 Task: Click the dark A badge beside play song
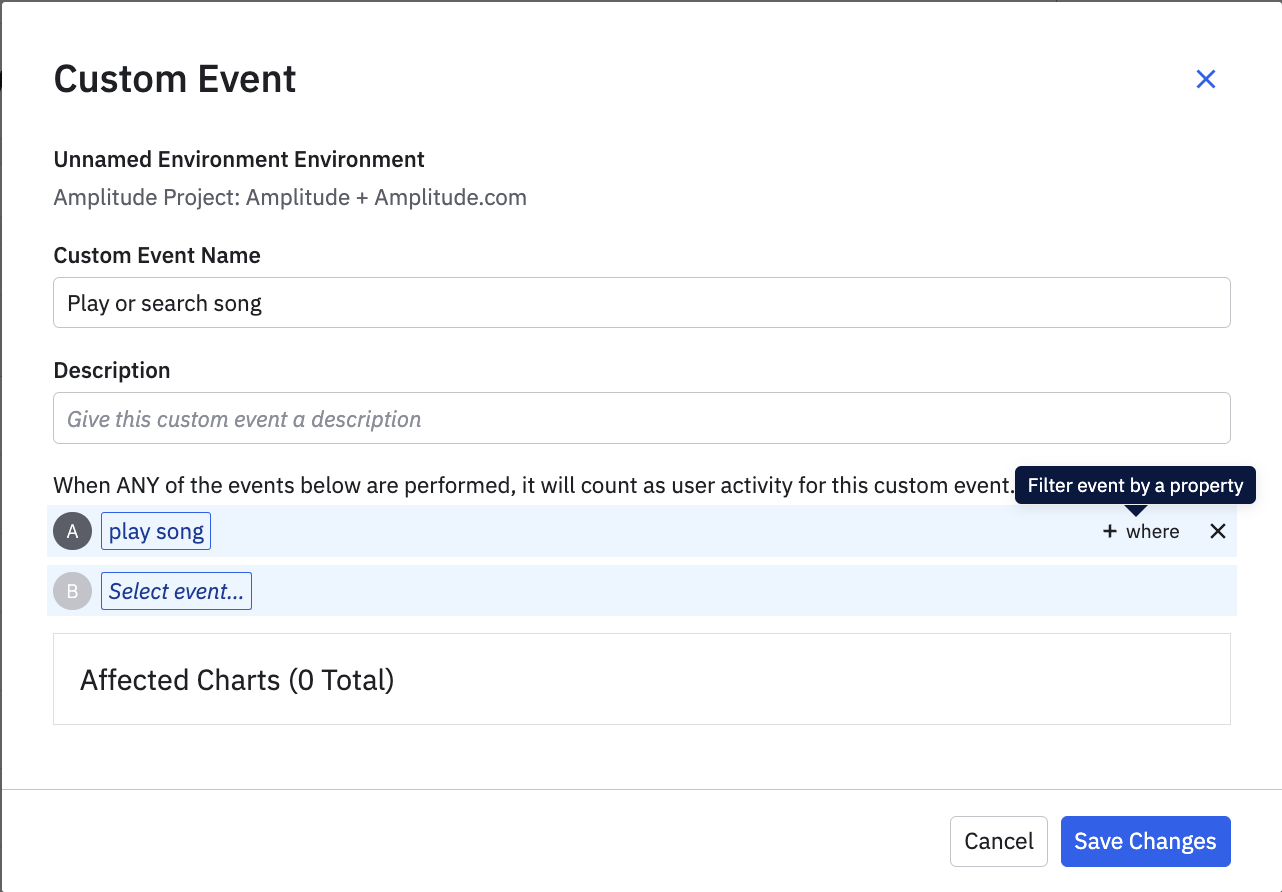coord(71,531)
